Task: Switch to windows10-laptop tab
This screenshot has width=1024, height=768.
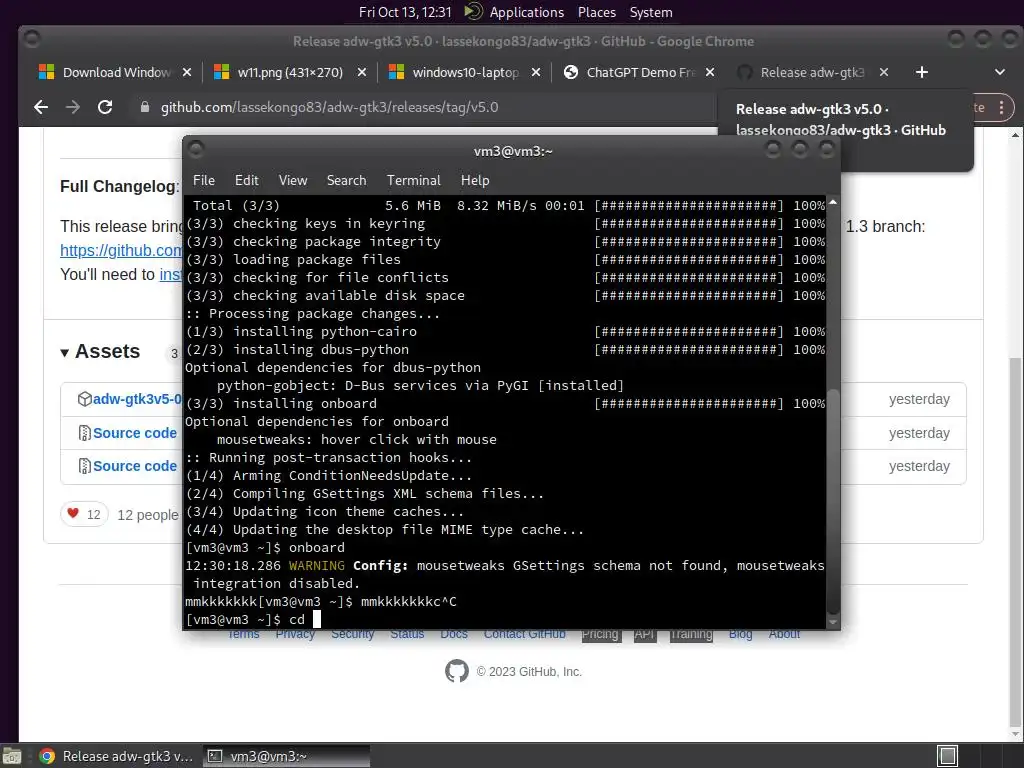Action: pyautogui.click(x=465, y=72)
